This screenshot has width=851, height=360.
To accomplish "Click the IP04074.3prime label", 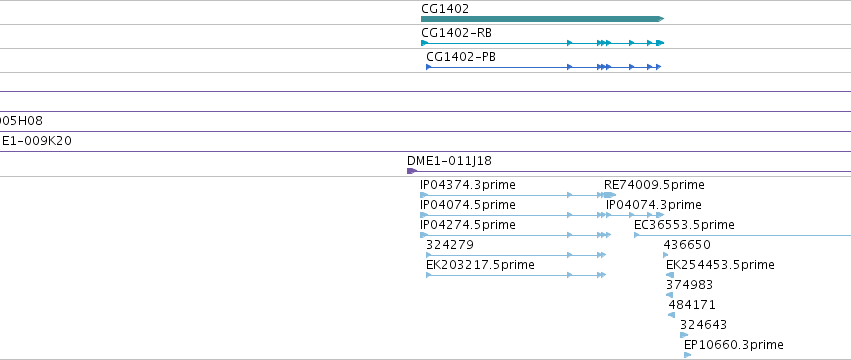I will tap(653, 205).
